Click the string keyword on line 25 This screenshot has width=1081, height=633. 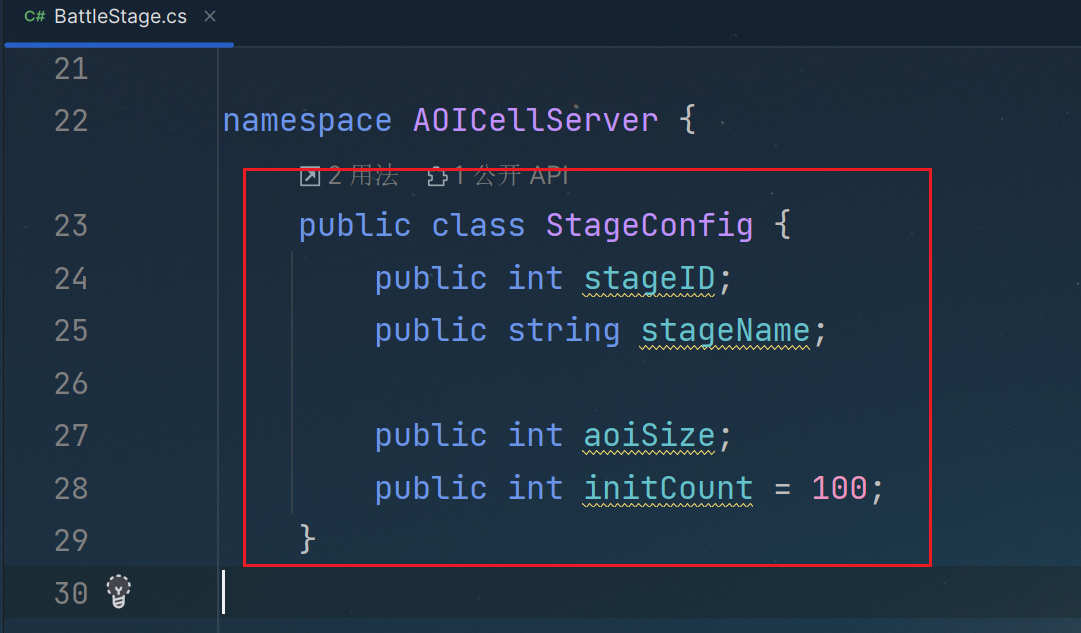[564, 330]
